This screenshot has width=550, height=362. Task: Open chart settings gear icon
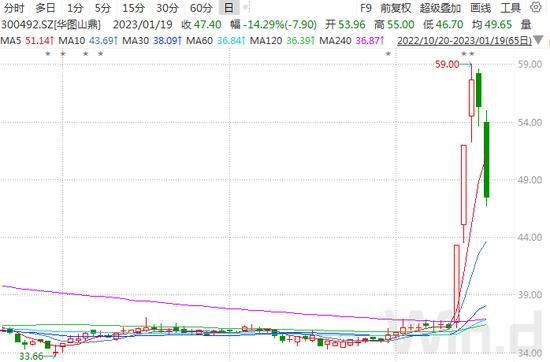click(x=536, y=7)
